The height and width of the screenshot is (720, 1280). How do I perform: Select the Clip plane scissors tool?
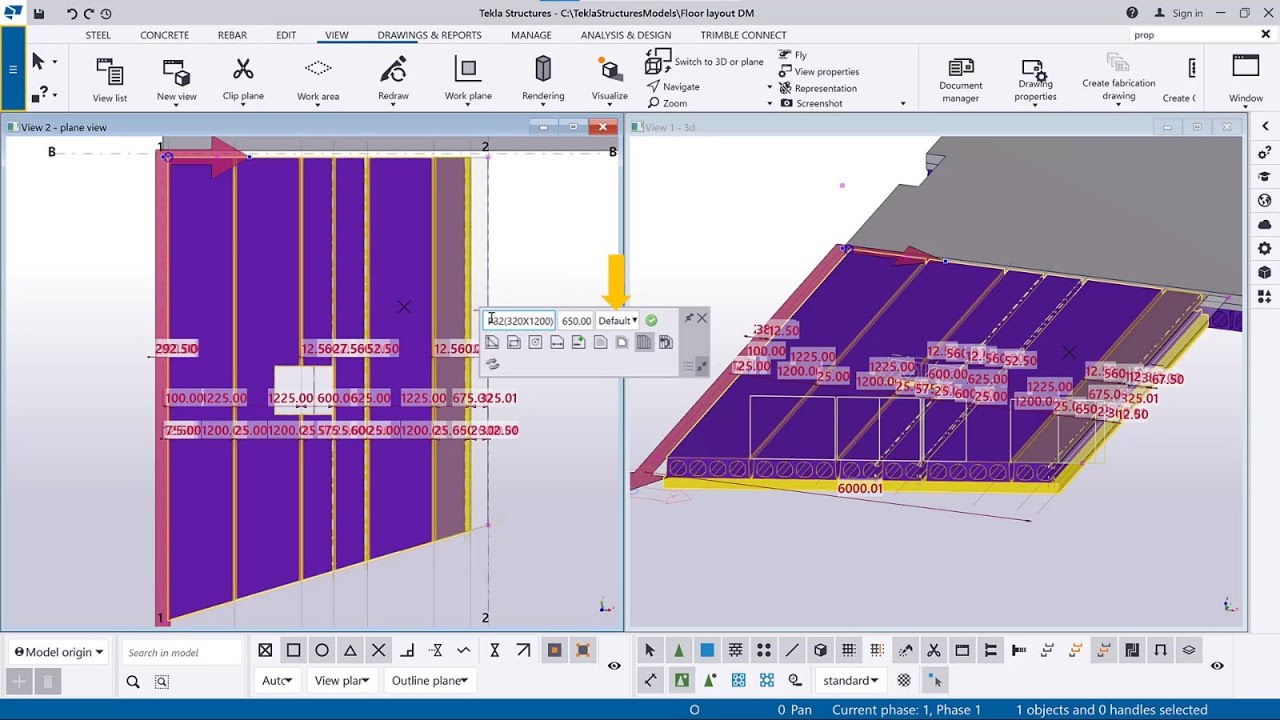click(243, 79)
